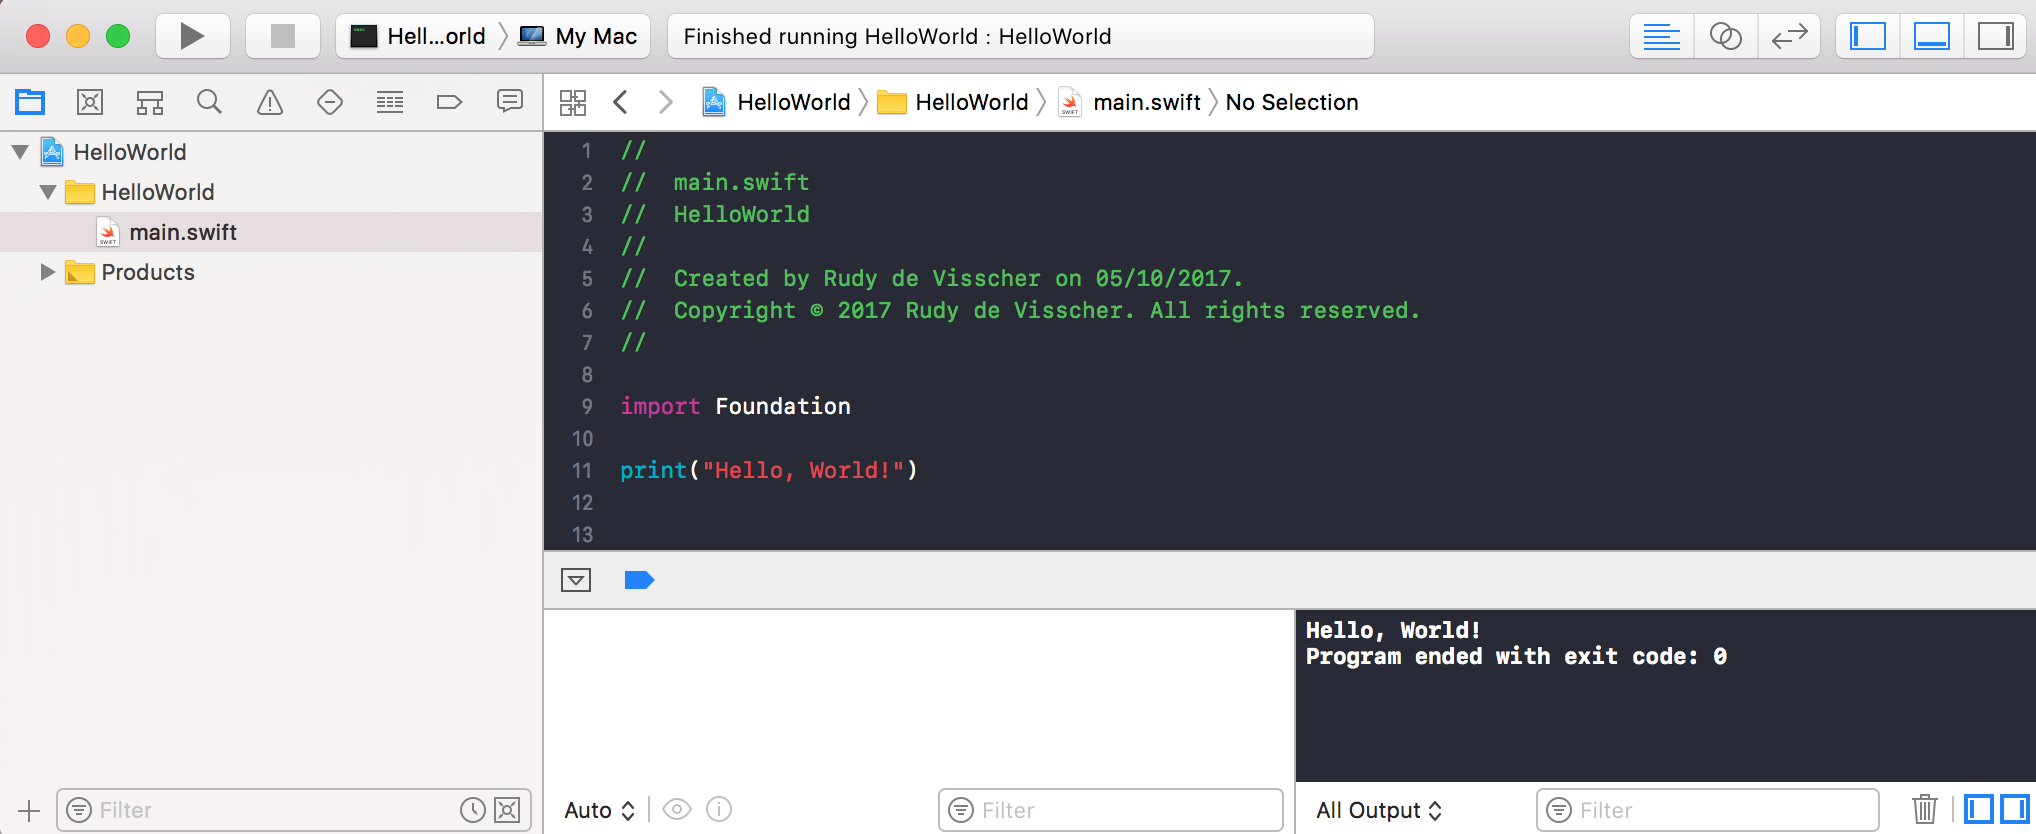
Task: Toggle Quick Look eye for variables
Action: 677,809
